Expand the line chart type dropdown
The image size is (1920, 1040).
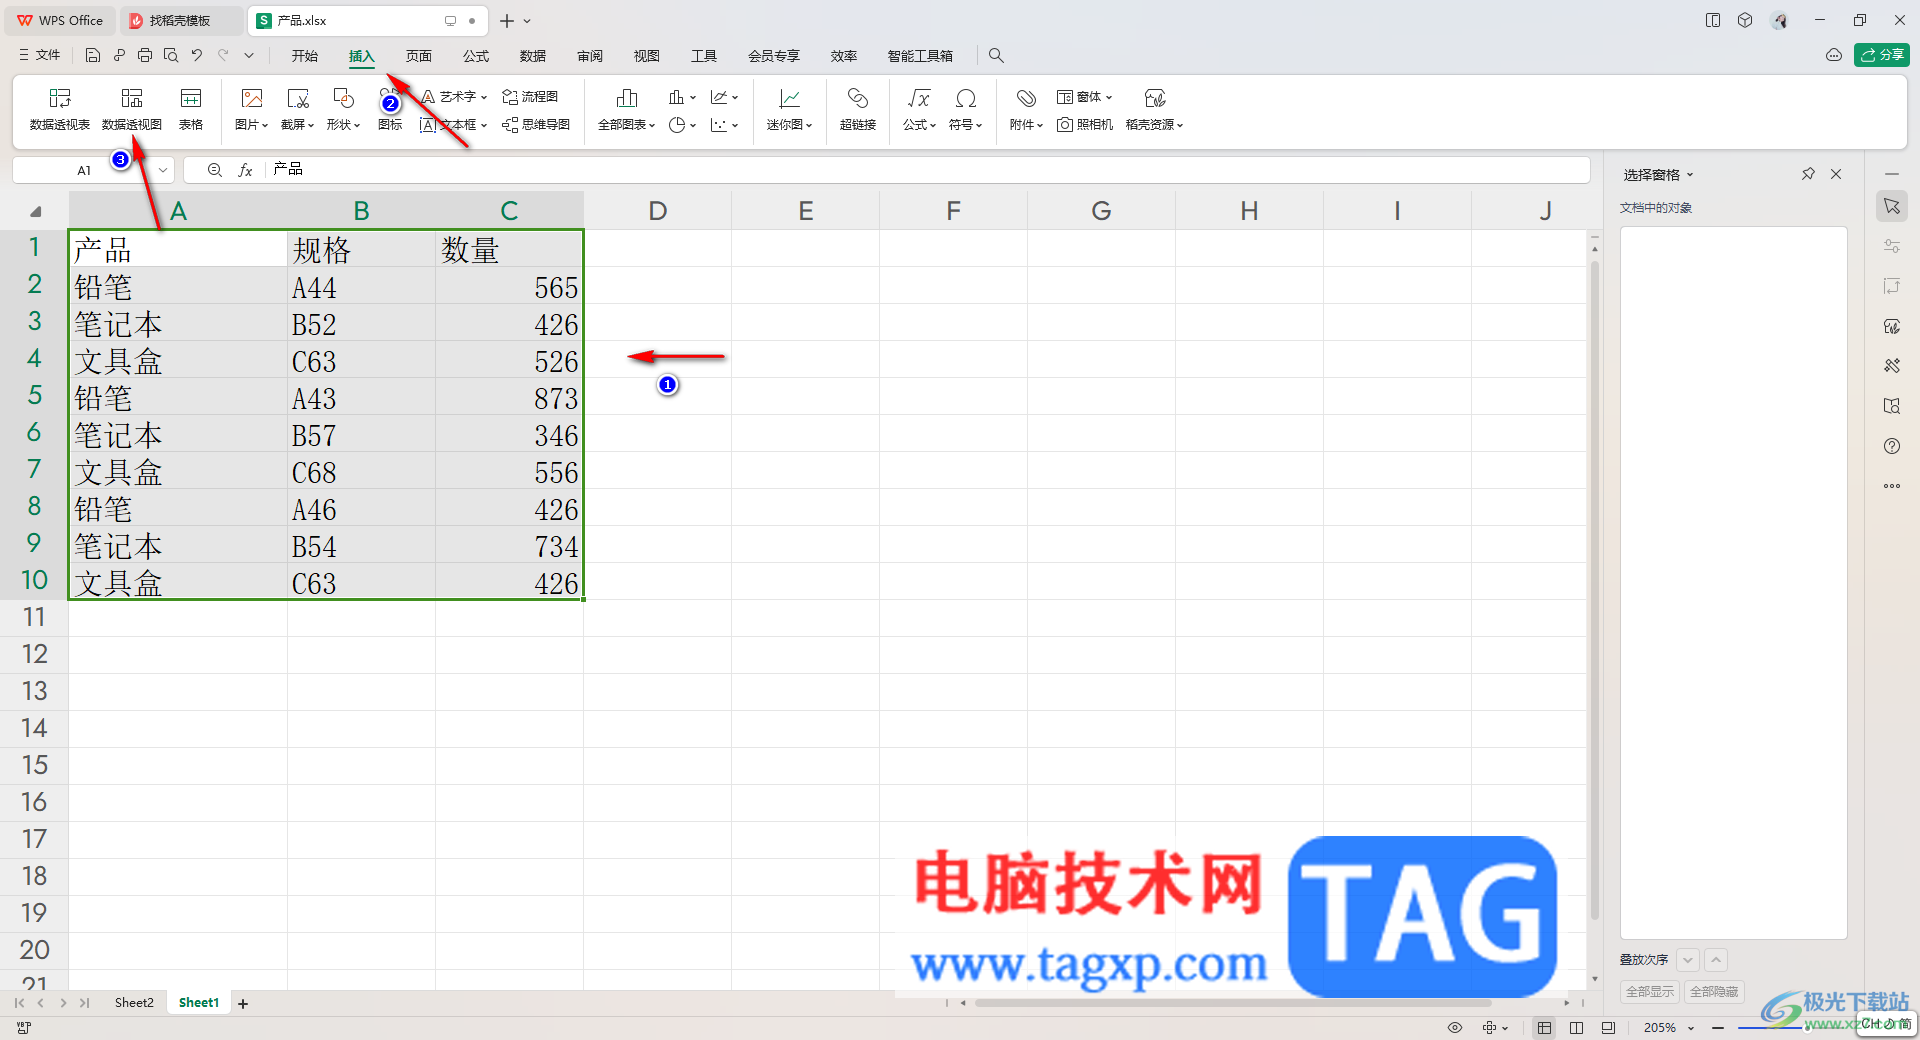pos(735,97)
